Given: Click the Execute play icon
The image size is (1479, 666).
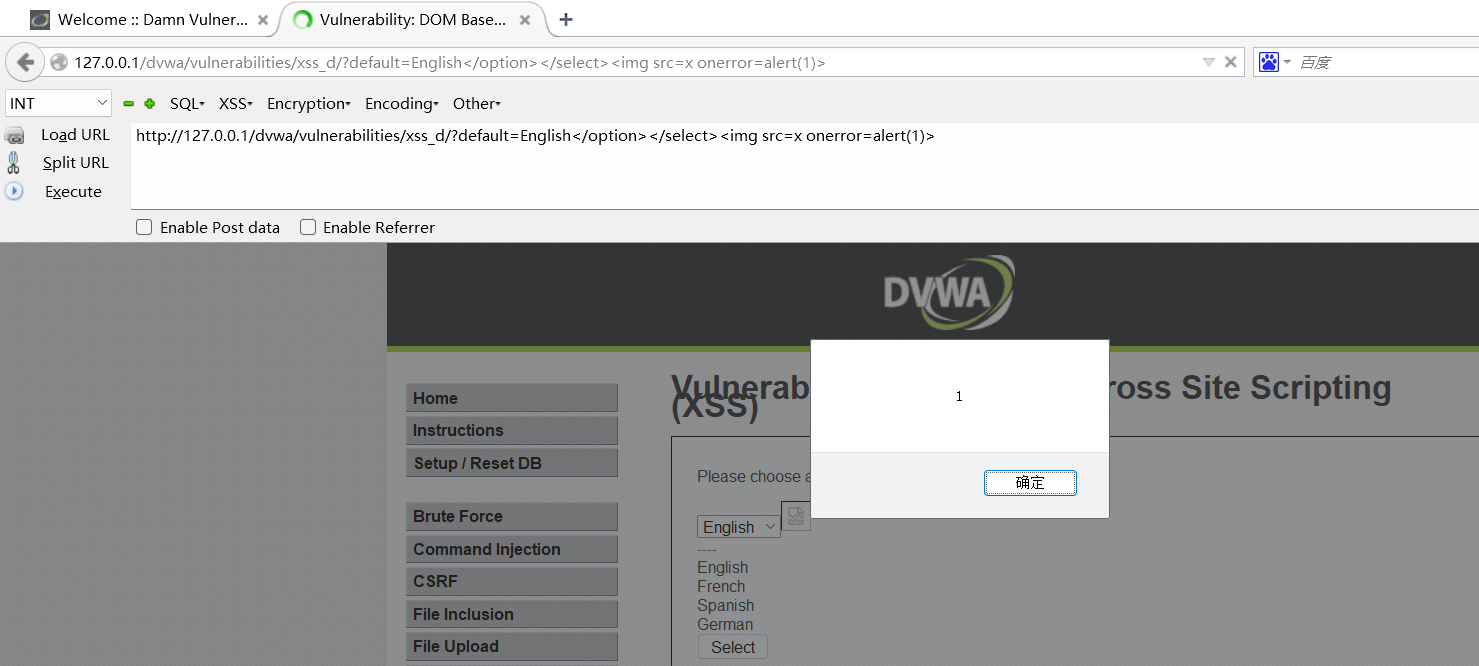Looking at the screenshot, I should pos(14,191).
